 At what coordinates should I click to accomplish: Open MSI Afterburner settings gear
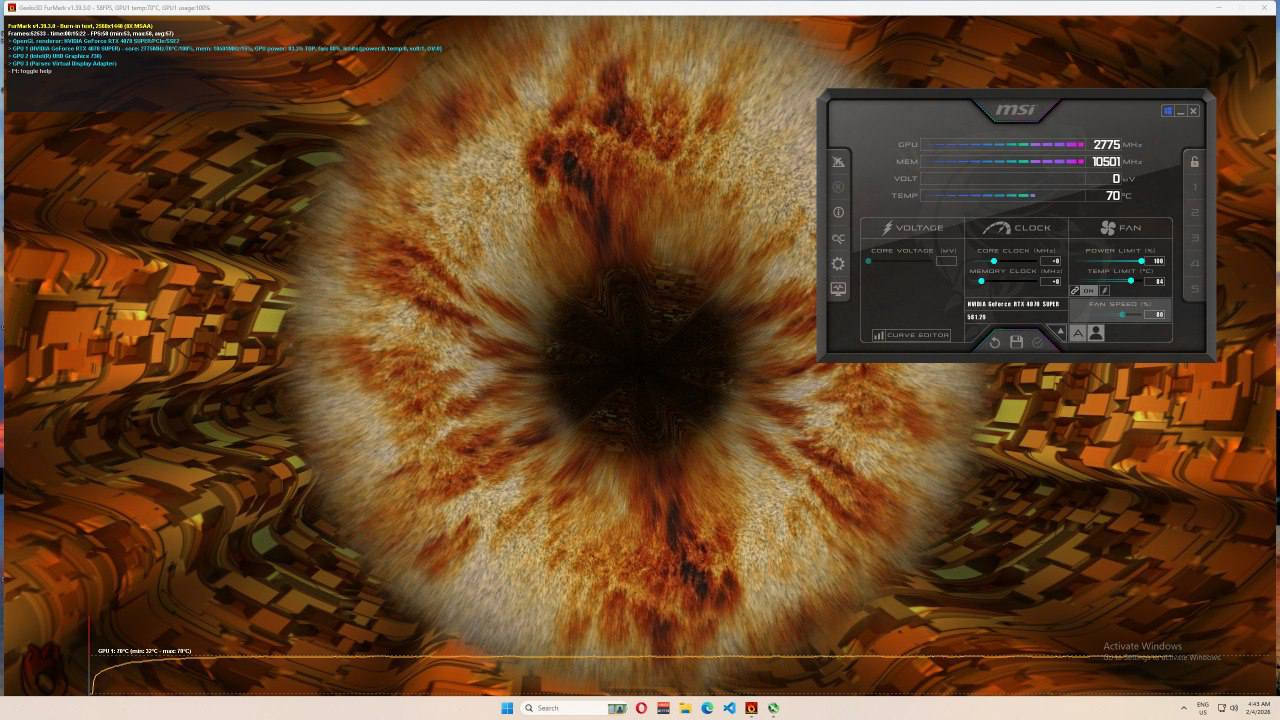(838, 264)
